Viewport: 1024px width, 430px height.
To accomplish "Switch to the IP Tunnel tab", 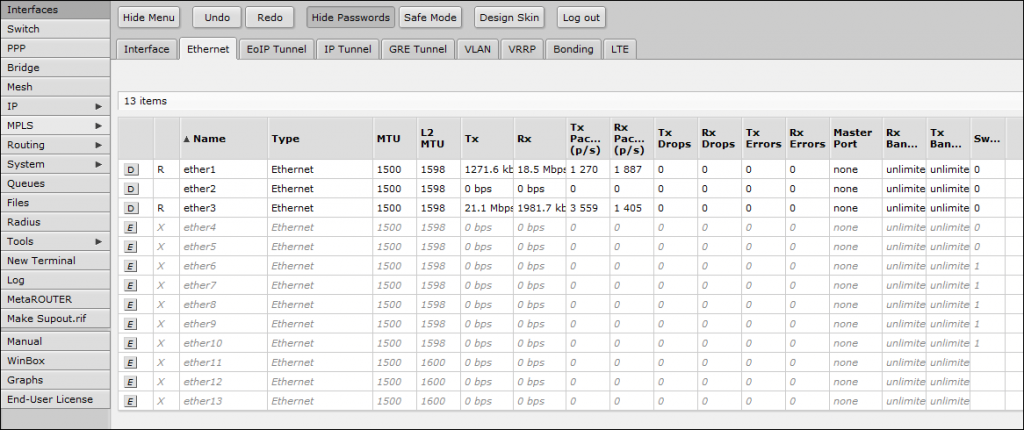I will tap(348, 49).
